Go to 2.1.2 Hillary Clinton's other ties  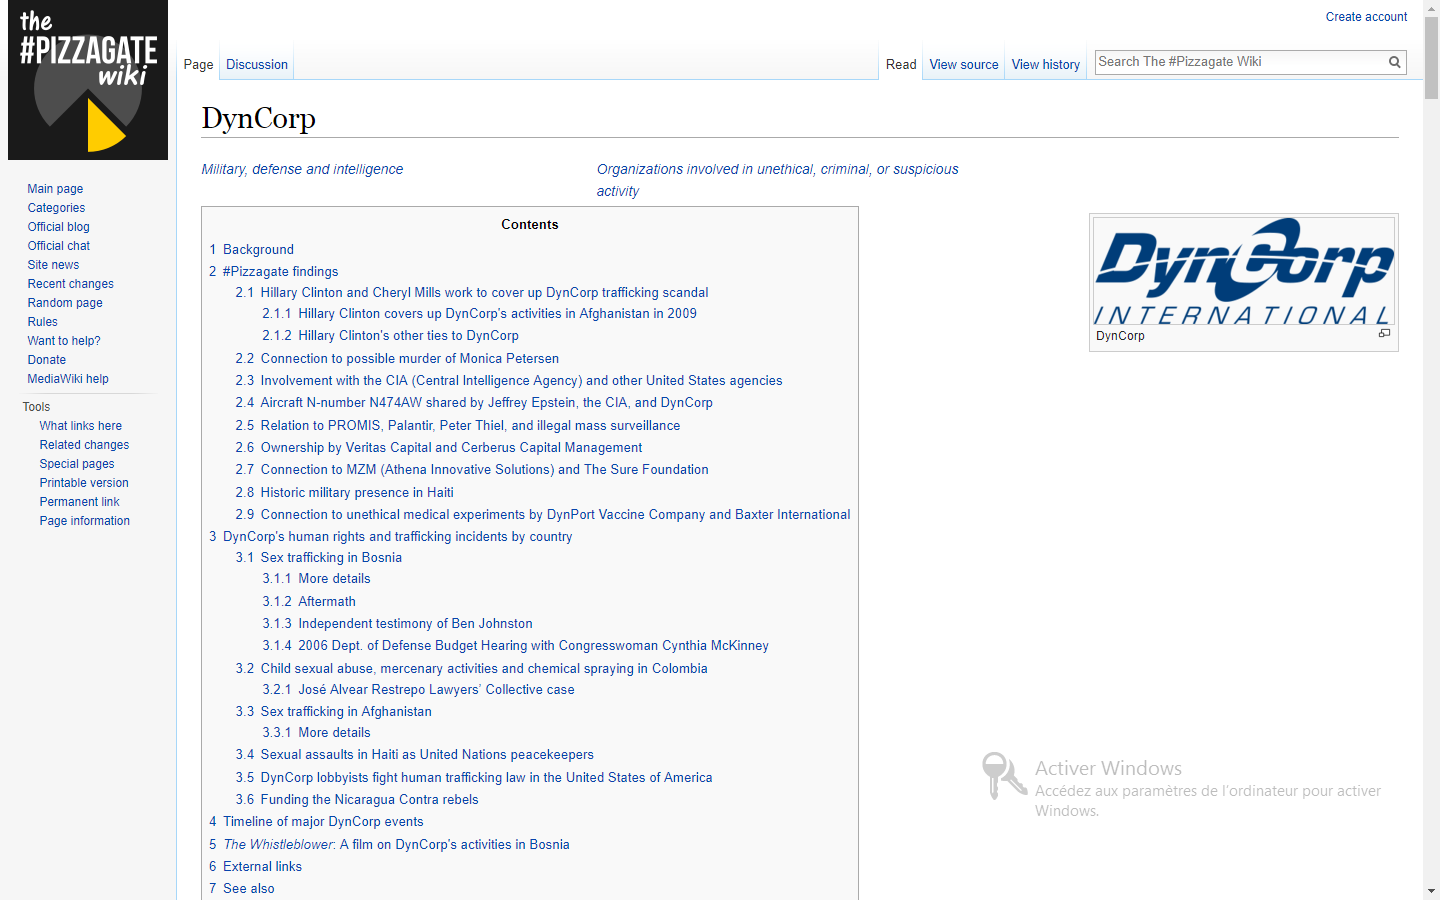pos(390,336)
